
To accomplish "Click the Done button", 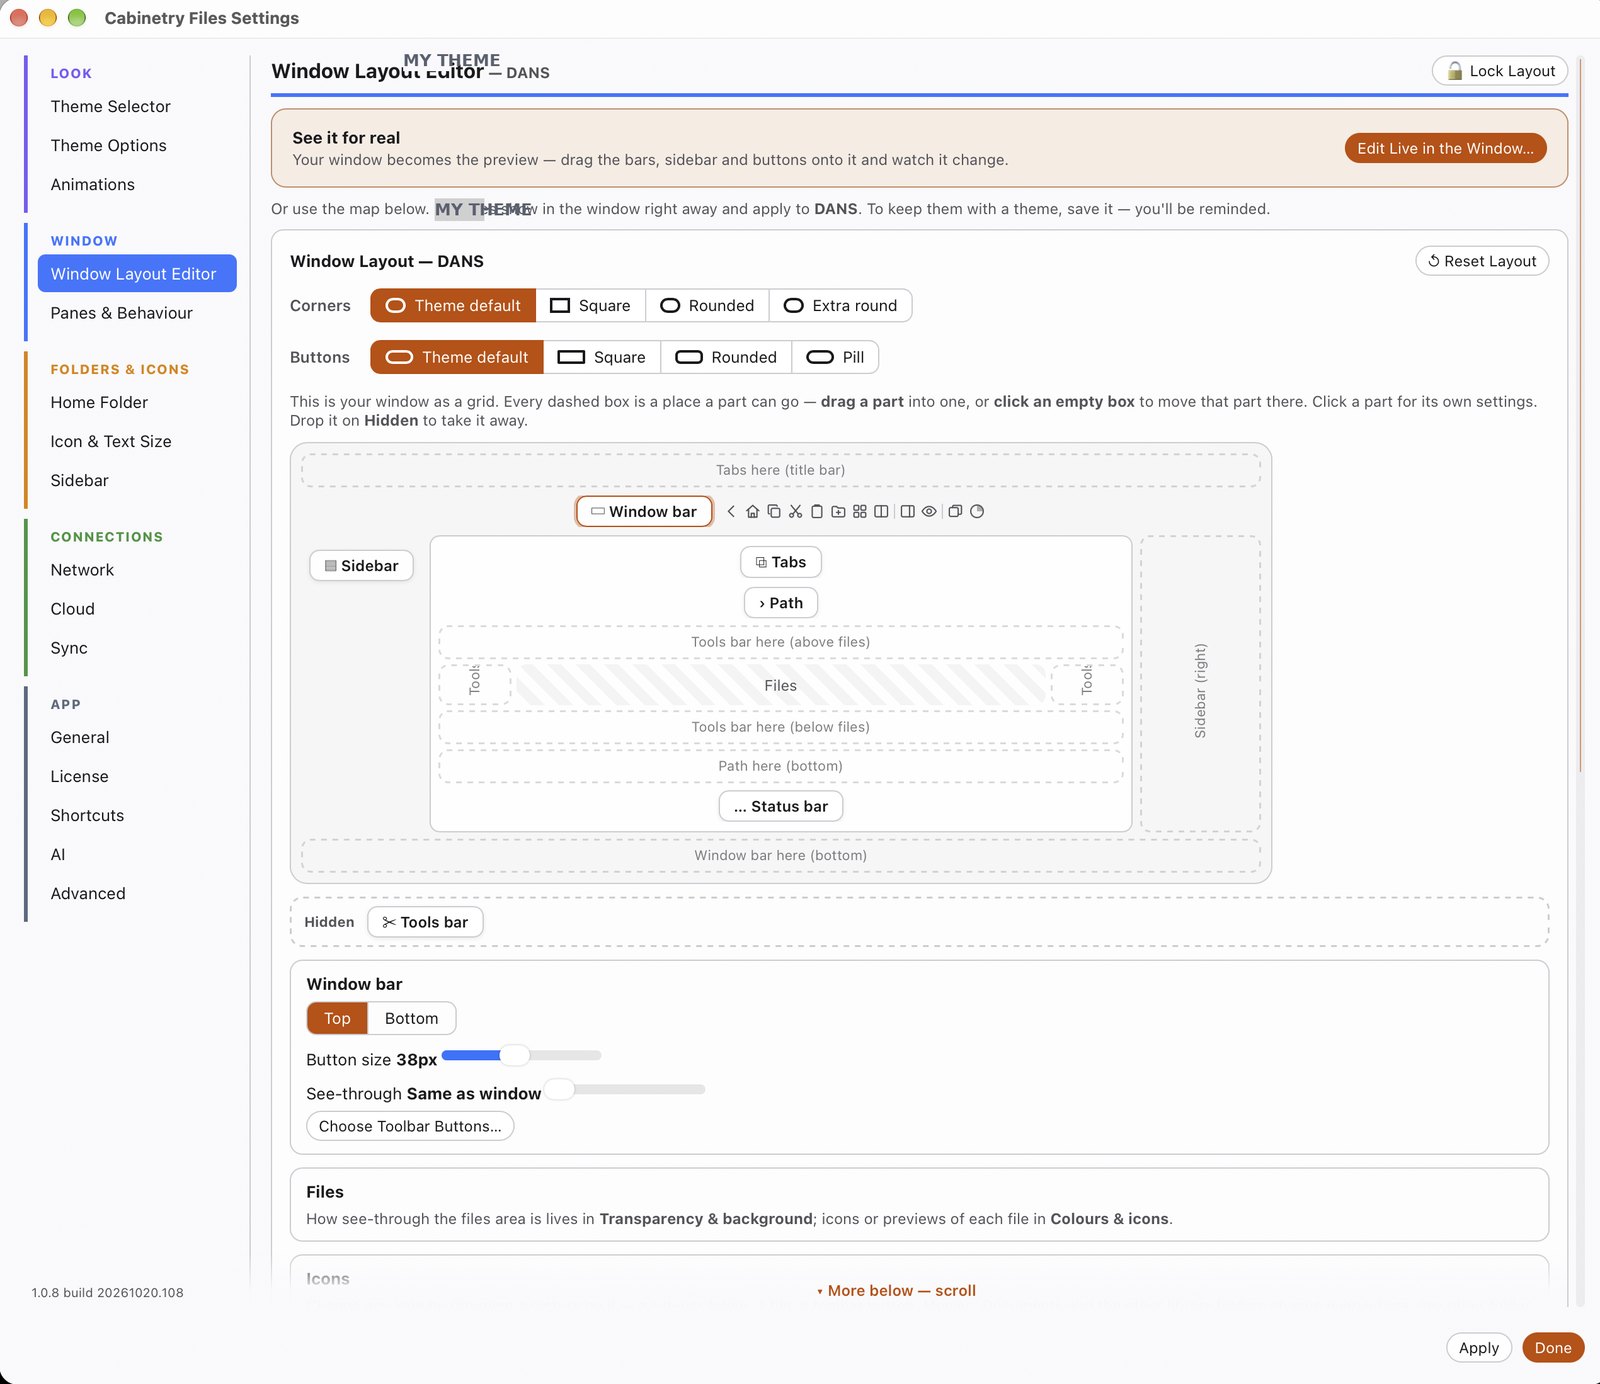I will [x=1553, y=1348].
